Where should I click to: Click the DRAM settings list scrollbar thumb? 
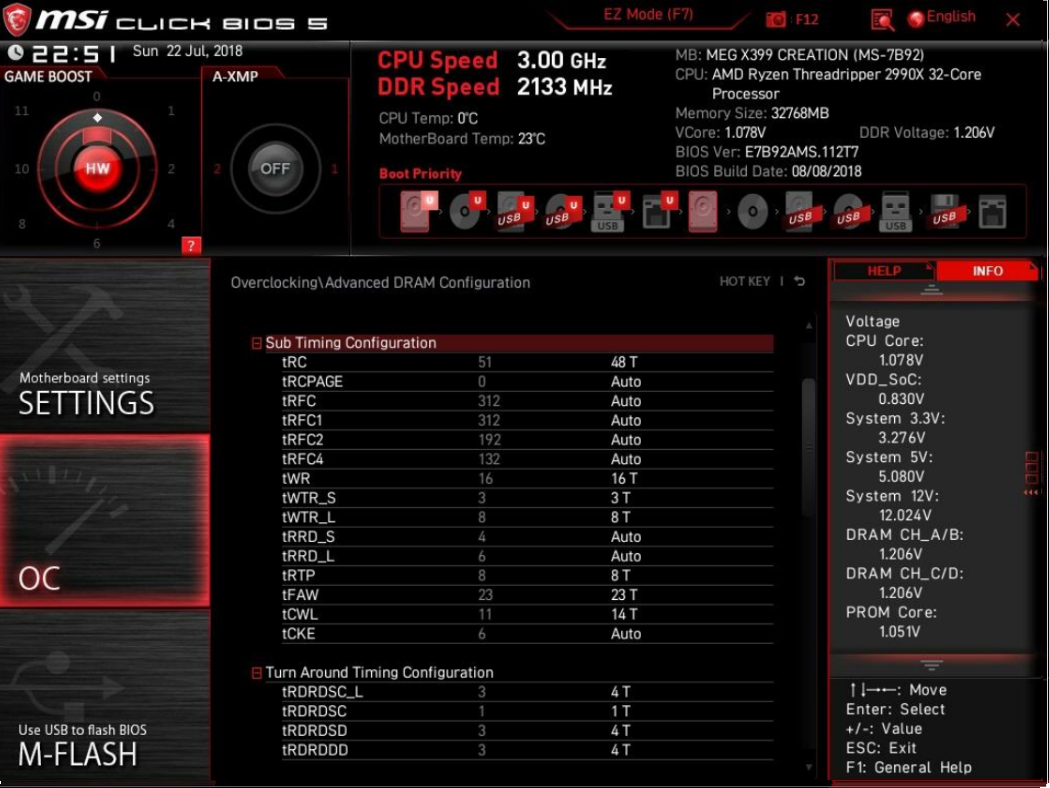[808, 447]
